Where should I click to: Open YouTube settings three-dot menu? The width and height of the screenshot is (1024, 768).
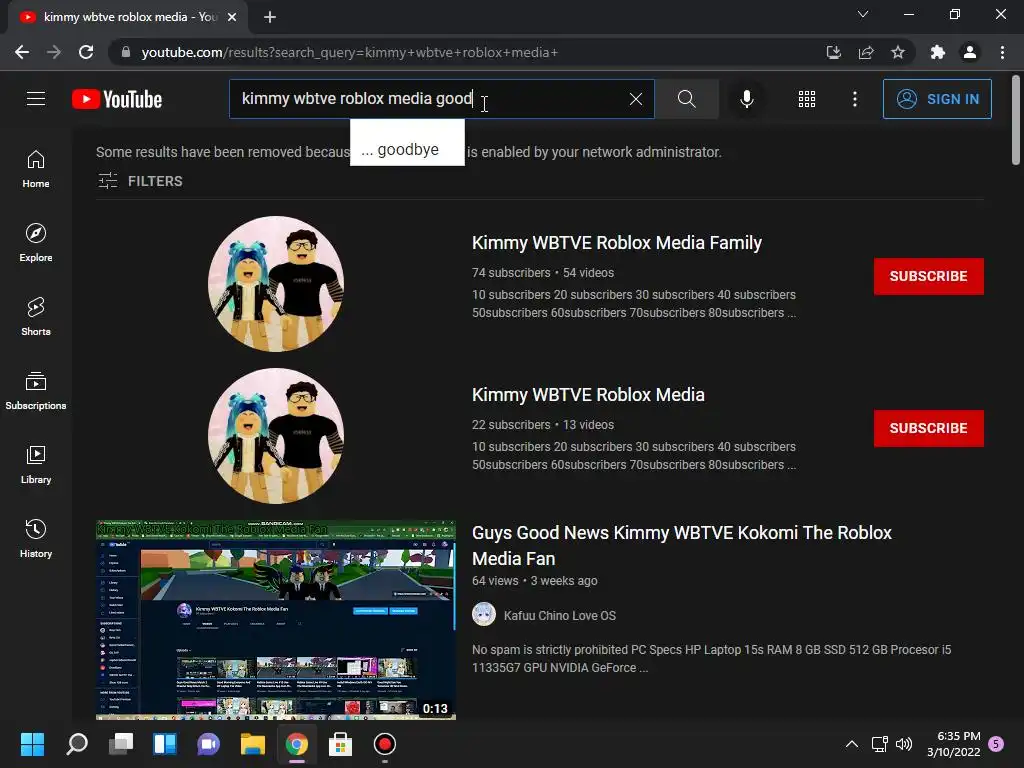pos(854,99)
